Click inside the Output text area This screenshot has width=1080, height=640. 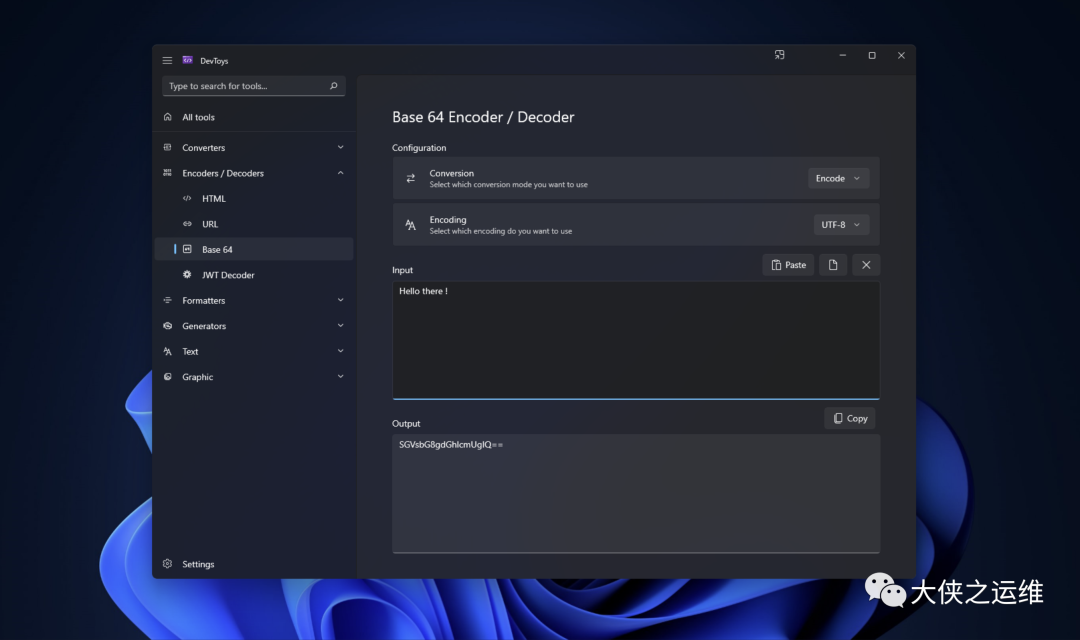[636, 493]
